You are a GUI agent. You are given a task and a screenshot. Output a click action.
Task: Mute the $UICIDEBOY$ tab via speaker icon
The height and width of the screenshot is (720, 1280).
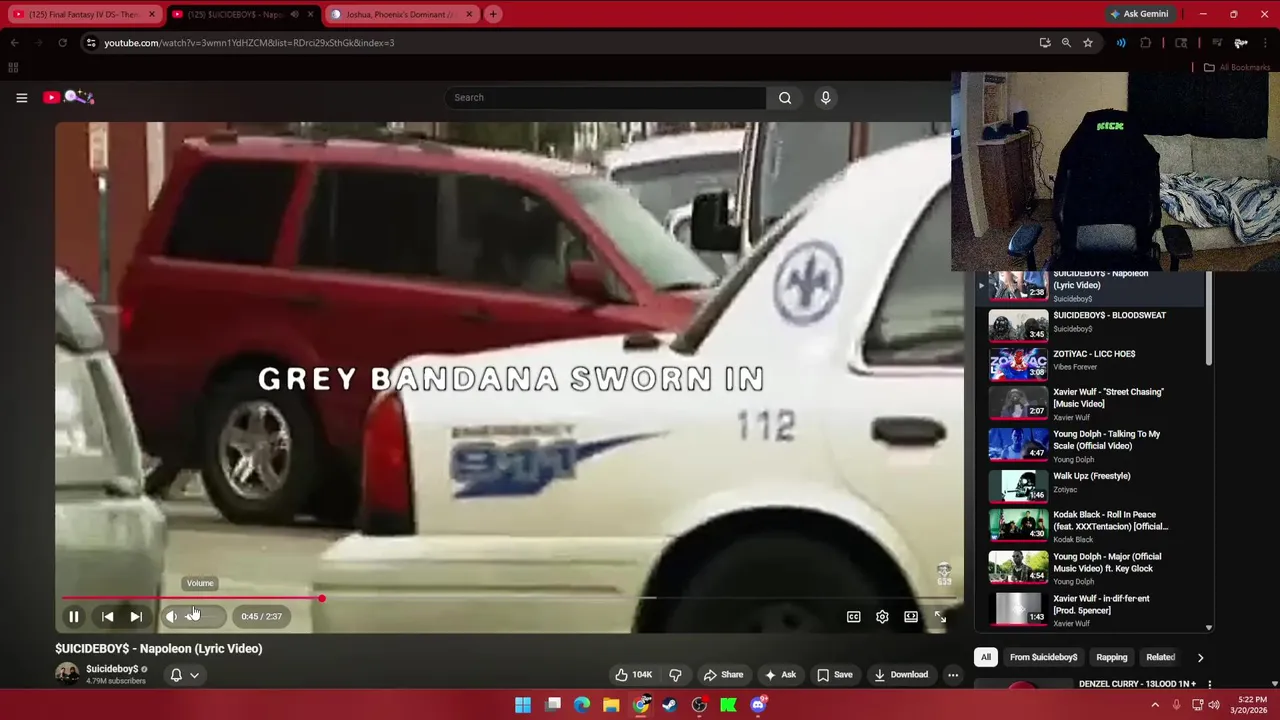click(294, 14)
